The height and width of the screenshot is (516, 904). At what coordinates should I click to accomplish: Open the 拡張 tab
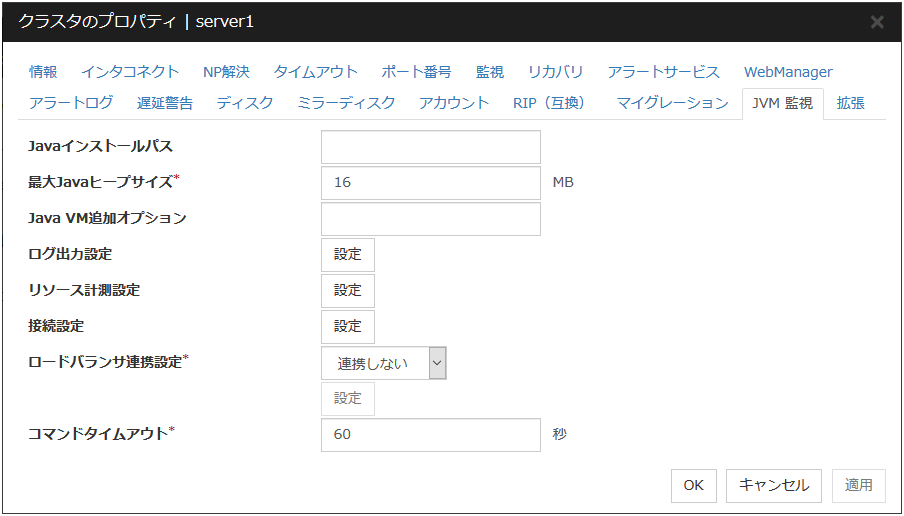pyautogui.click(x=850, y=103)
